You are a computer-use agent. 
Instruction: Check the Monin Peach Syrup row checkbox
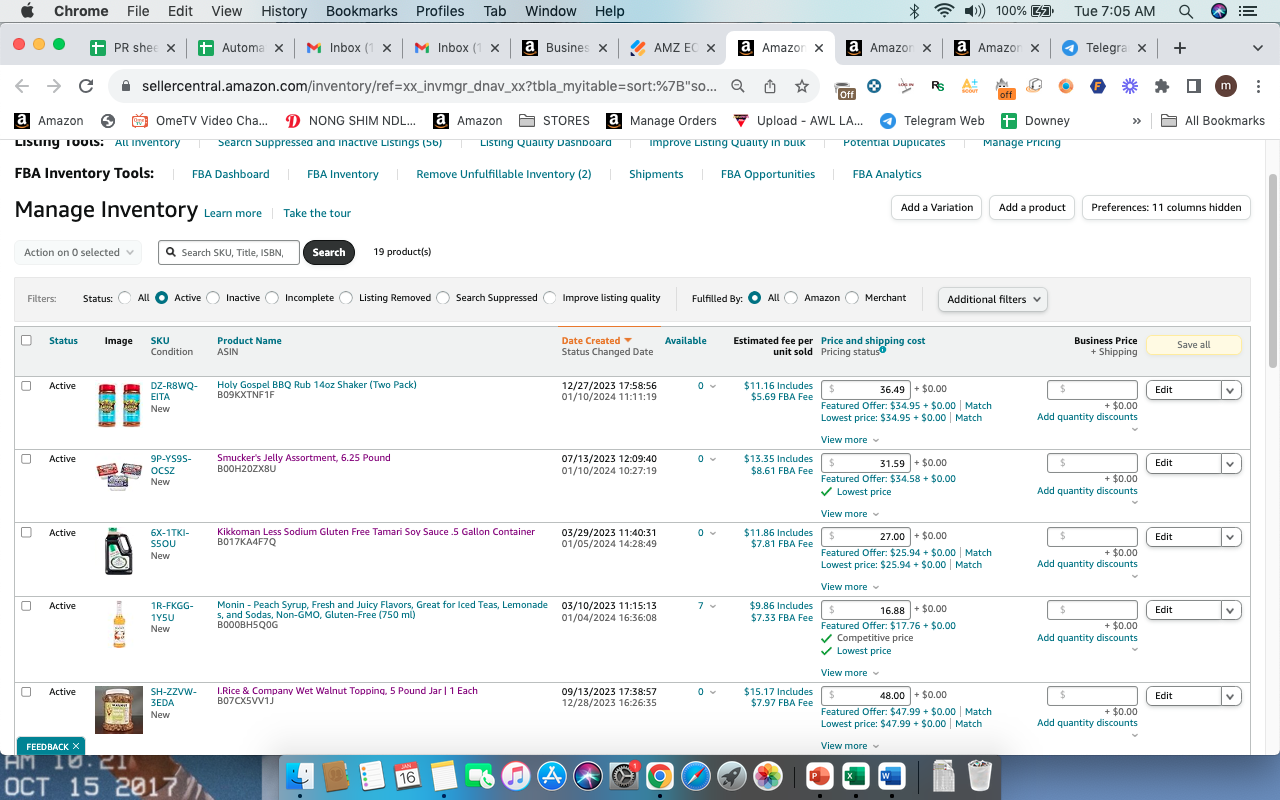(x=27, y=606)
